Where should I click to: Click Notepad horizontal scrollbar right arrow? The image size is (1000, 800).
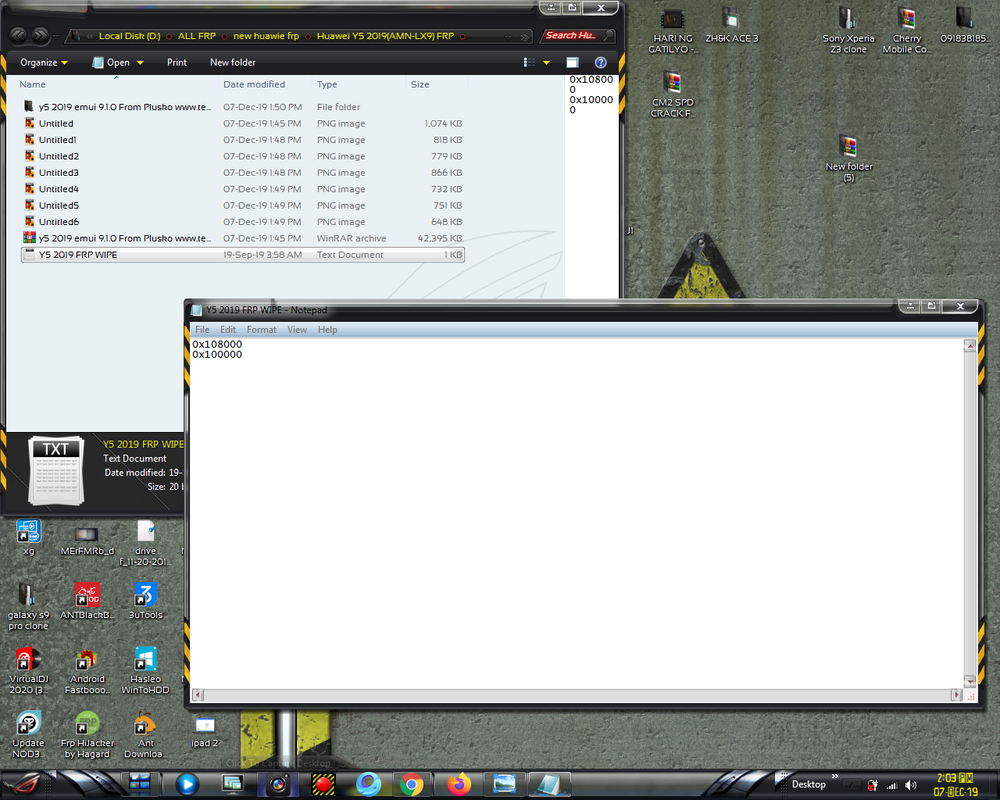click(955, 695)
